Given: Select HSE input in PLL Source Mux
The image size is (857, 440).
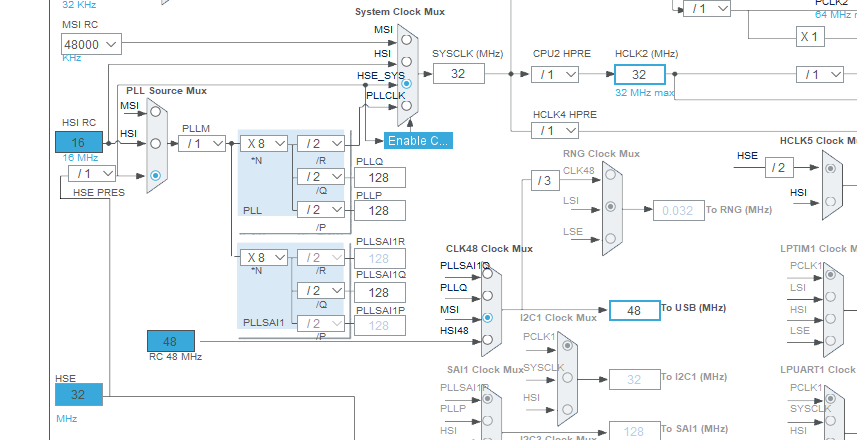Looking at the screenshot, I should click(x=156, y=175).
